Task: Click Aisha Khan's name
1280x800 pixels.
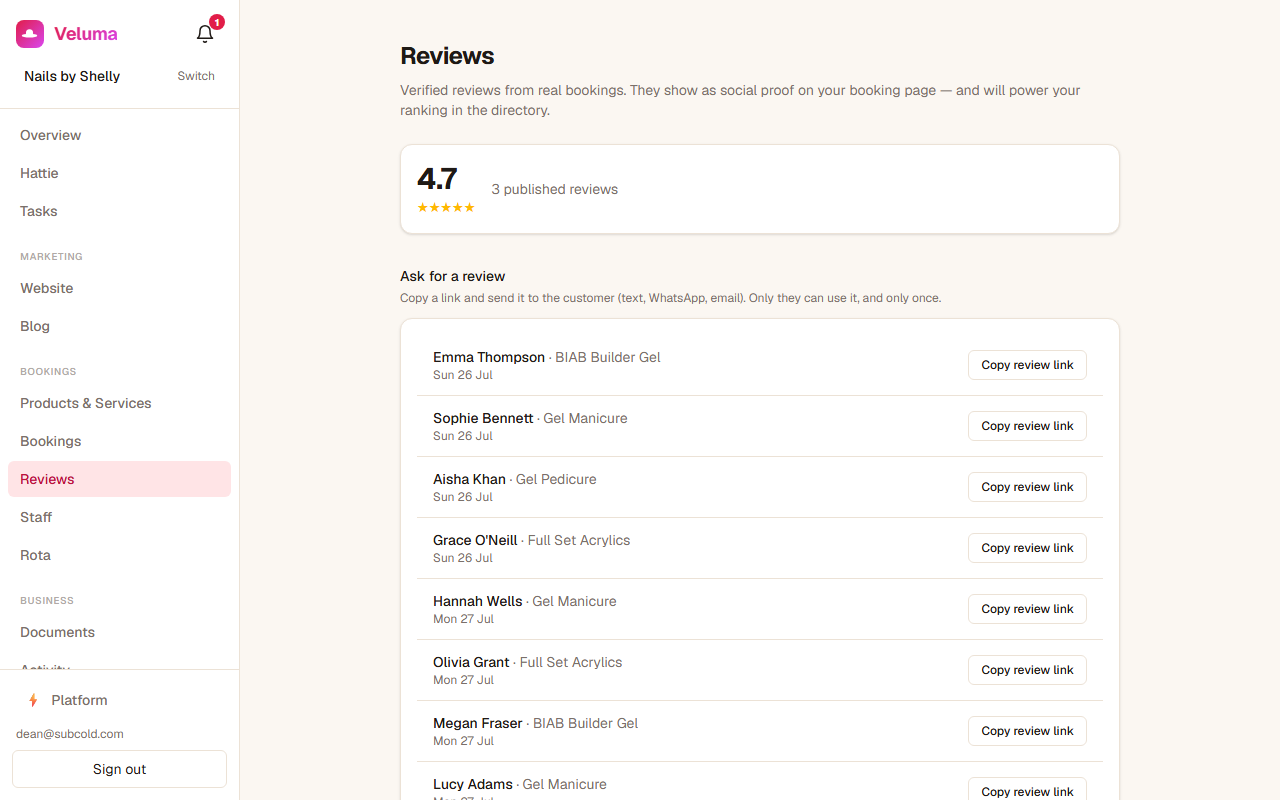Action: click(469, 479)
